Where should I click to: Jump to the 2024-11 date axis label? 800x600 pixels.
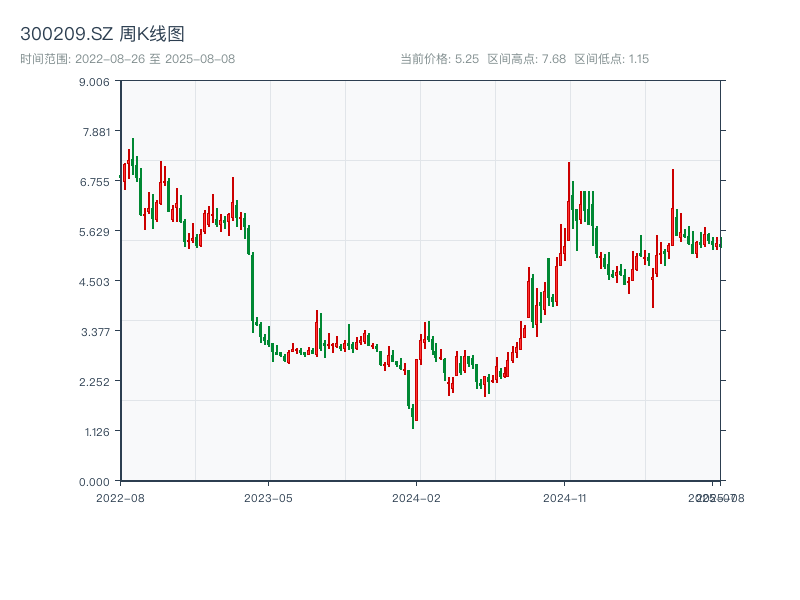coord(565,497)
